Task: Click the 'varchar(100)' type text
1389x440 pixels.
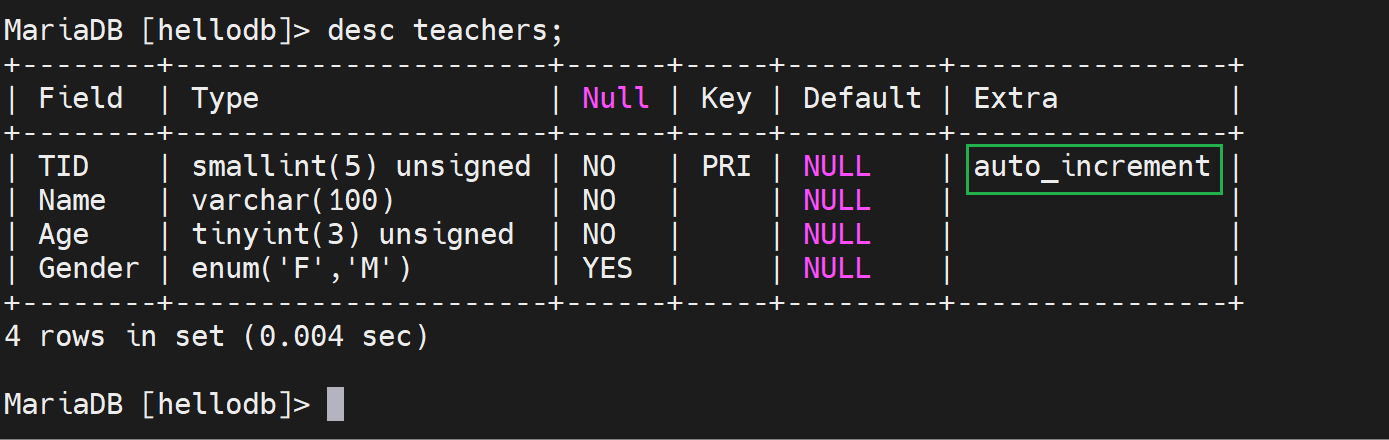Action: [293, 200]
